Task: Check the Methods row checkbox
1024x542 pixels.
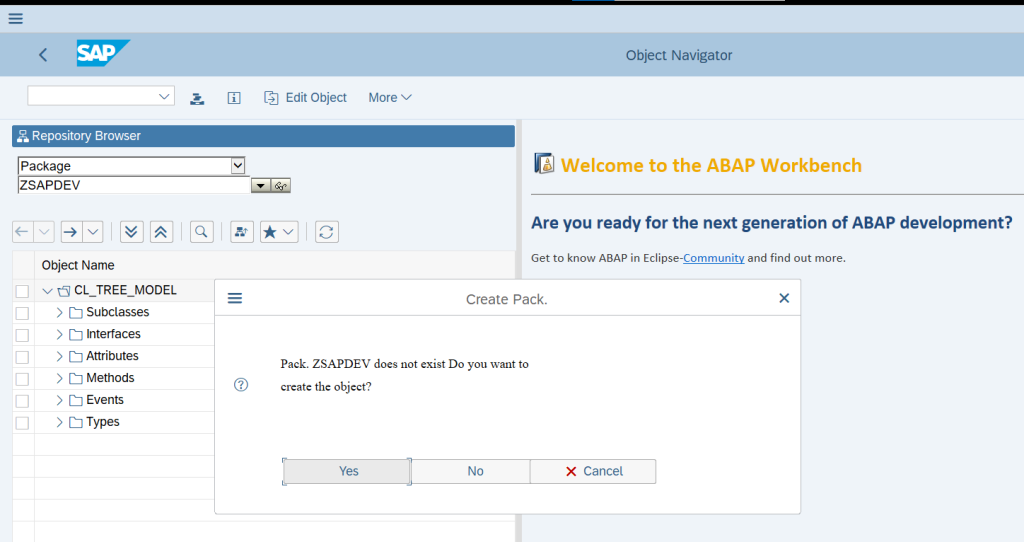Action: [22, 379]
